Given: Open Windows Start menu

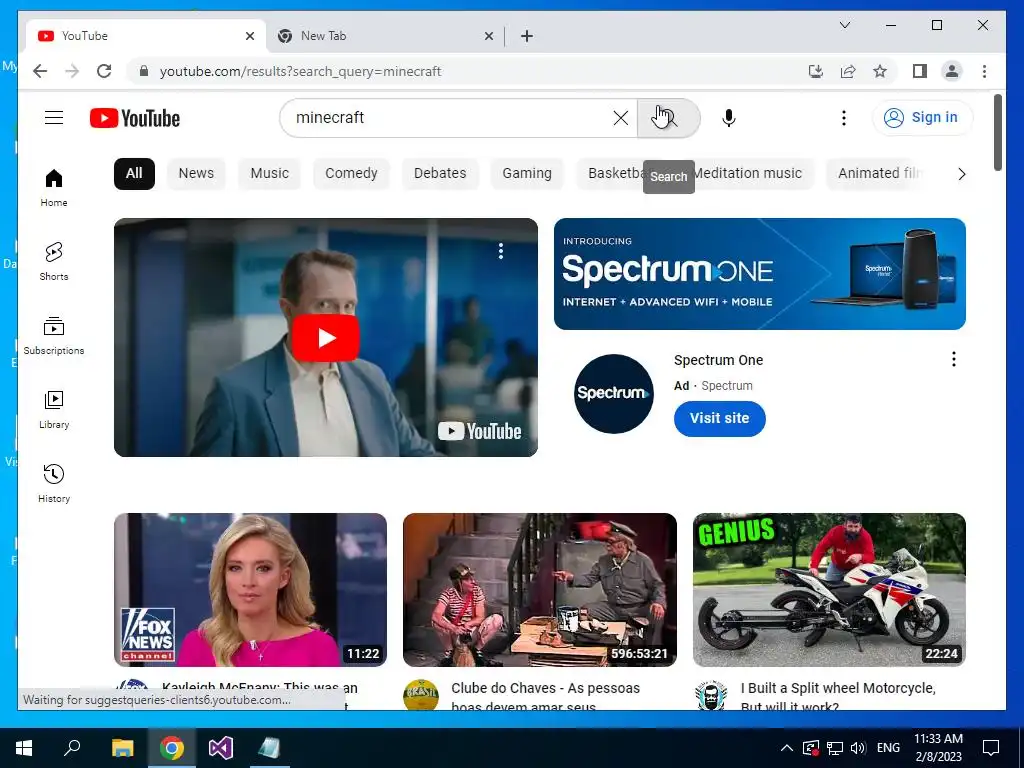Looking at the screenshot, I should (x=24, y=748).
